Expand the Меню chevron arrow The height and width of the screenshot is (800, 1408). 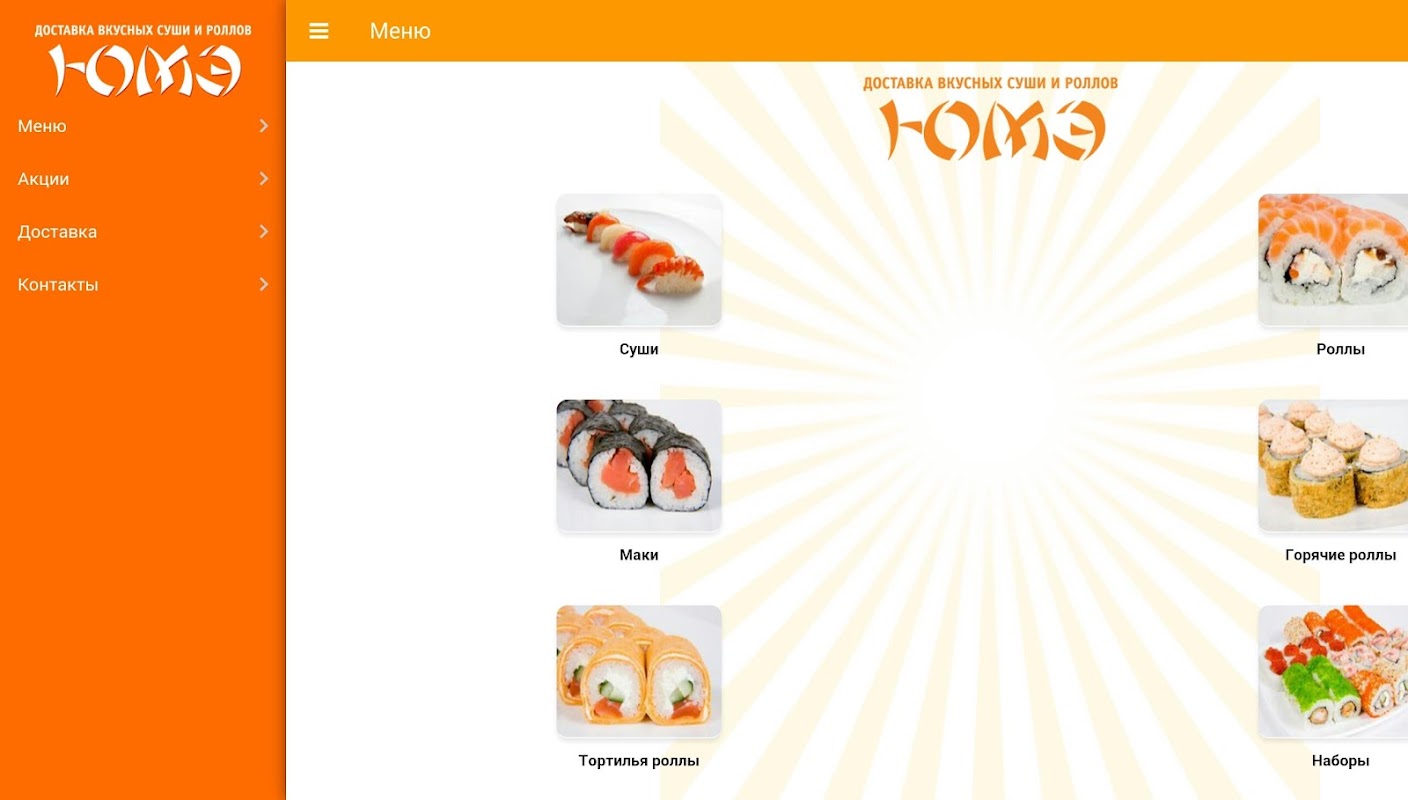click(x=264, y=126)
